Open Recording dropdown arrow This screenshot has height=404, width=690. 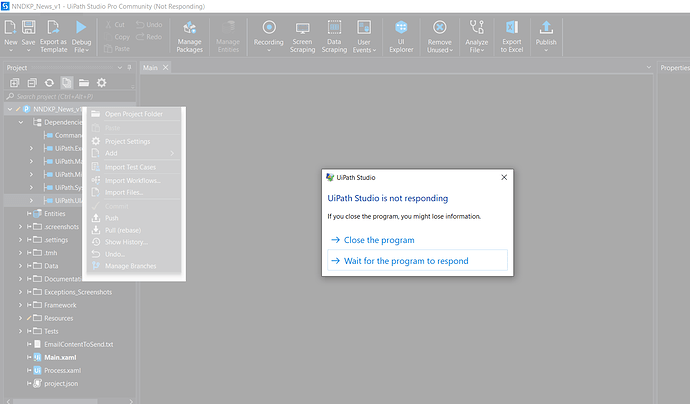(269, 50)
